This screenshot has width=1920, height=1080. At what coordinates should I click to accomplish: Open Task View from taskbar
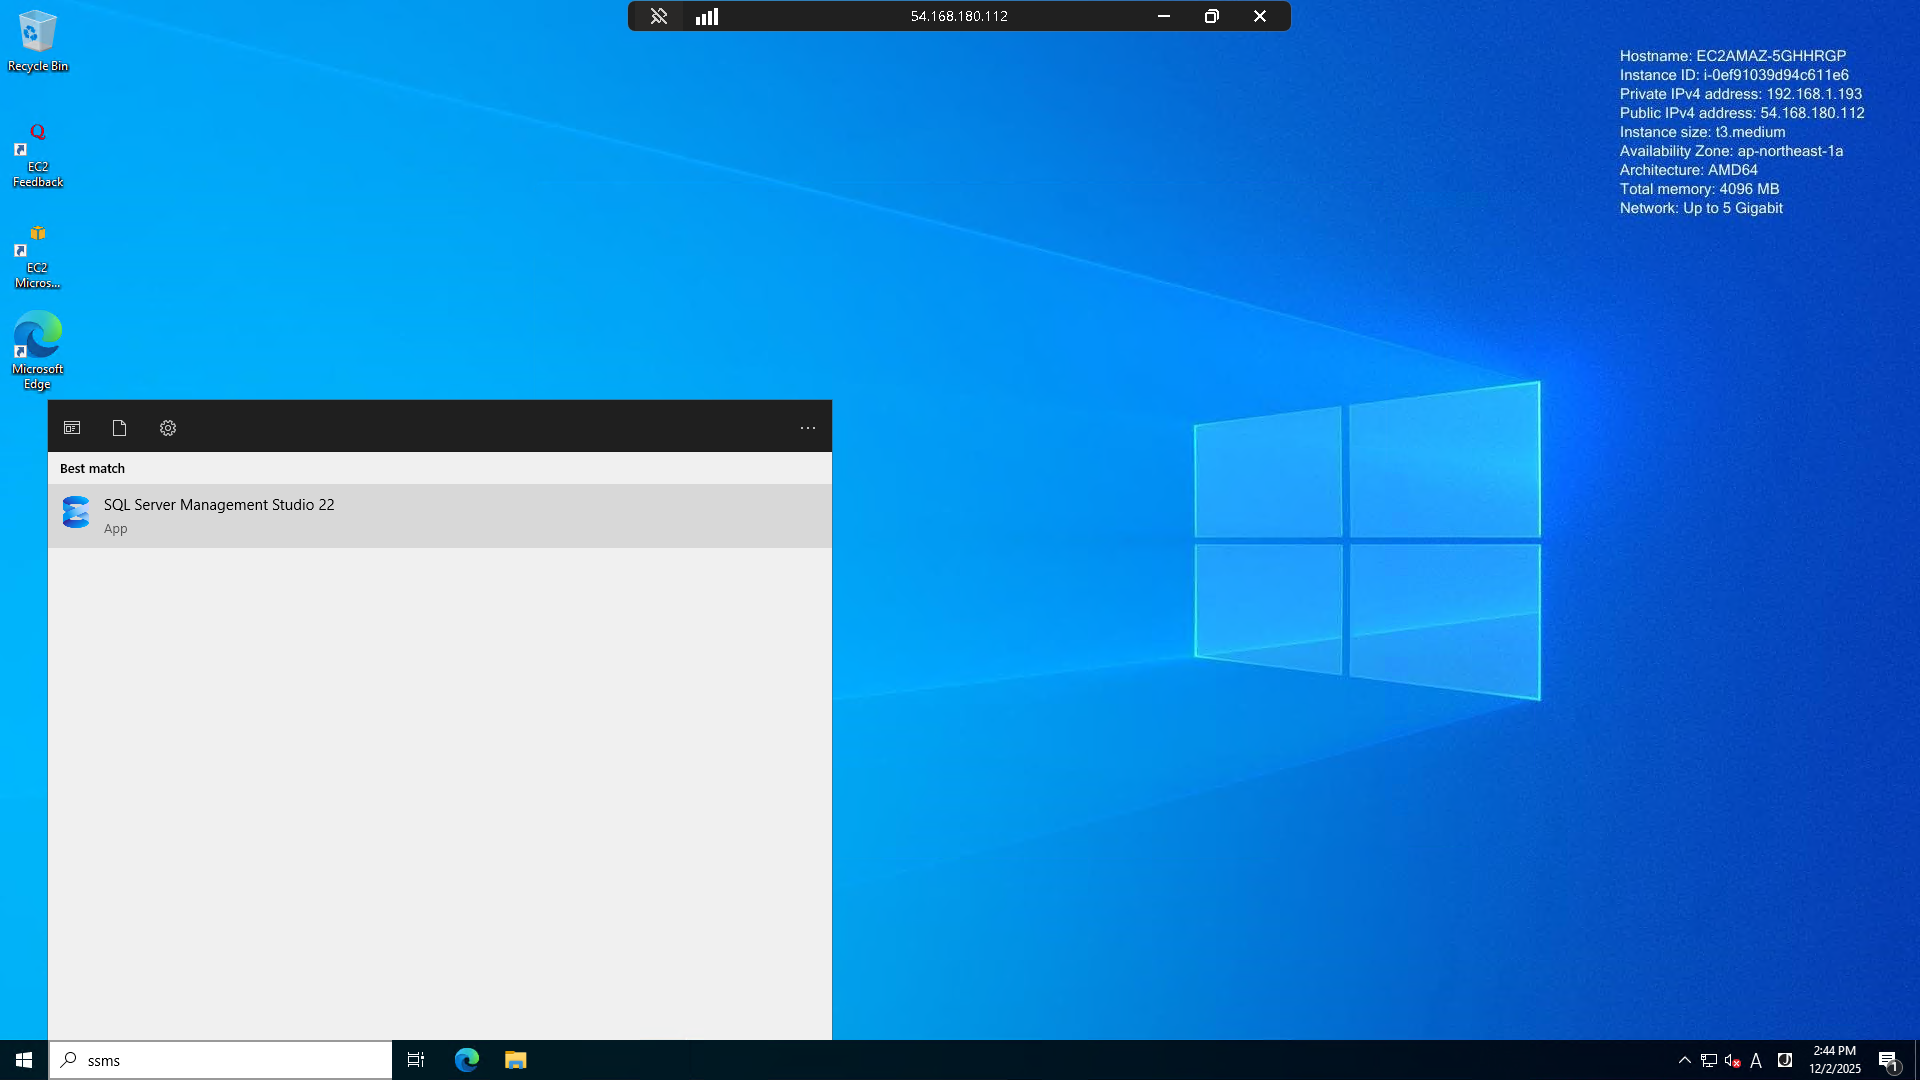416,1060
